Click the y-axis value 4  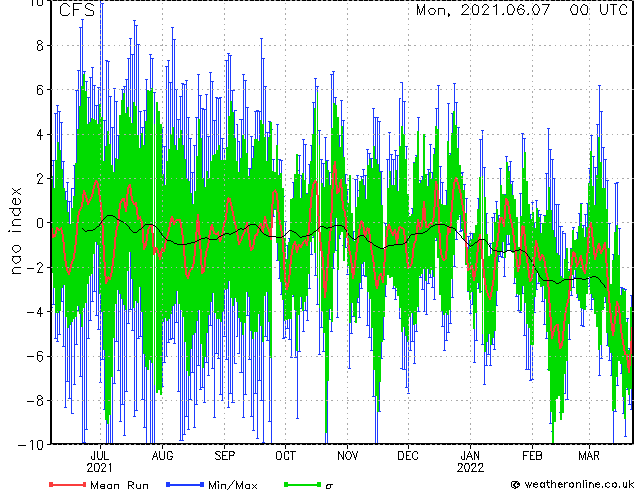(40, 134)
